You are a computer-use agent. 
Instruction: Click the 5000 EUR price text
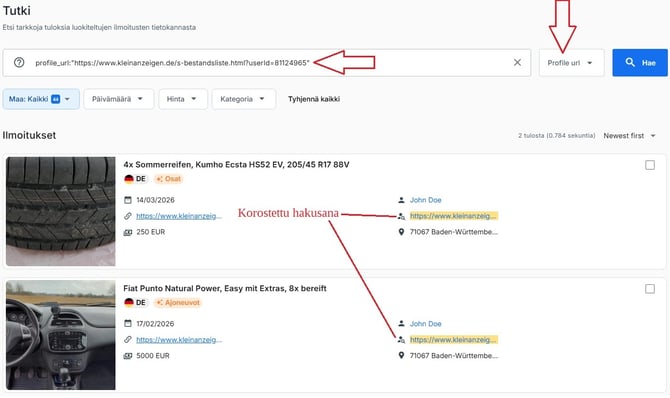[153, 356]
